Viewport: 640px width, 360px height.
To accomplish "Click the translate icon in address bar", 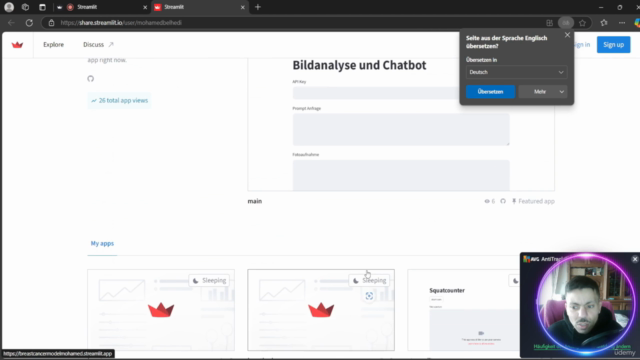I will click(x=566, y=23).
